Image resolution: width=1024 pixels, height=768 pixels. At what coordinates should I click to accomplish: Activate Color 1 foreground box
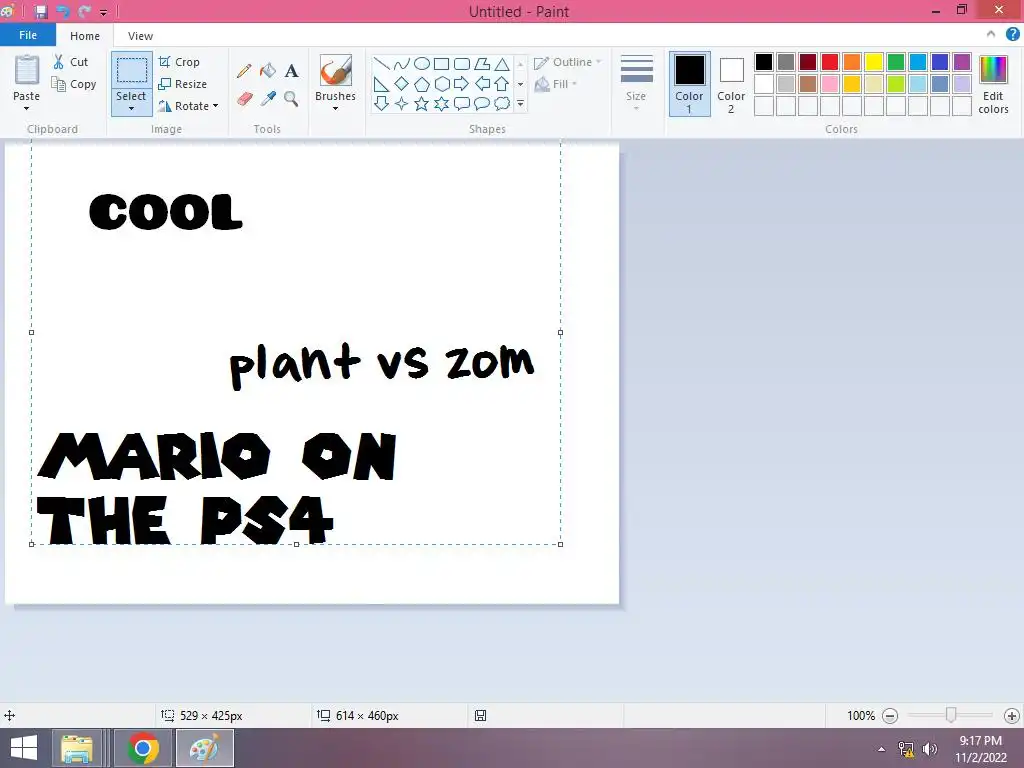tap(690, 84)
